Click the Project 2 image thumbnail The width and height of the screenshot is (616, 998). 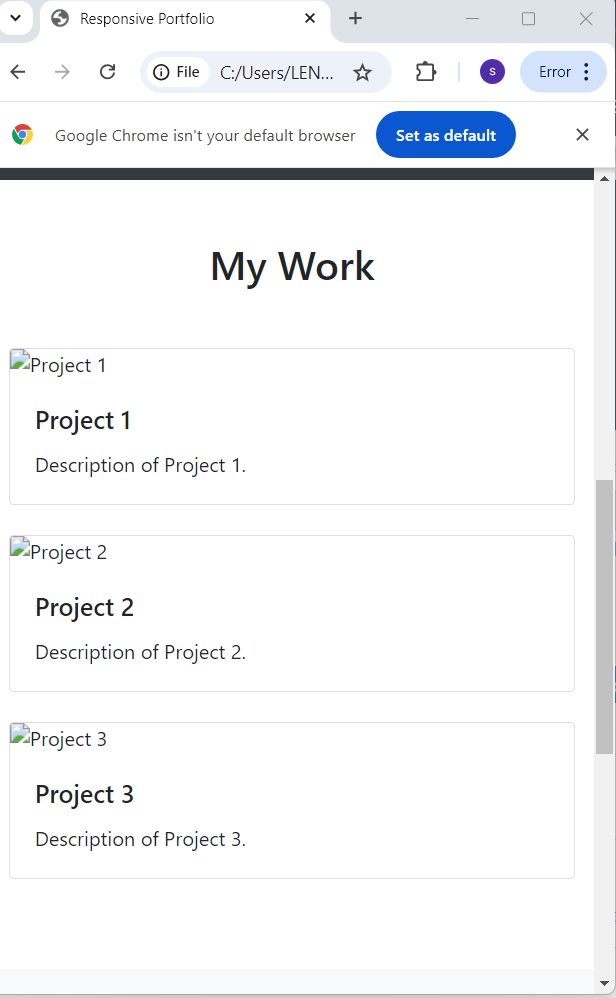coord(59,552)
